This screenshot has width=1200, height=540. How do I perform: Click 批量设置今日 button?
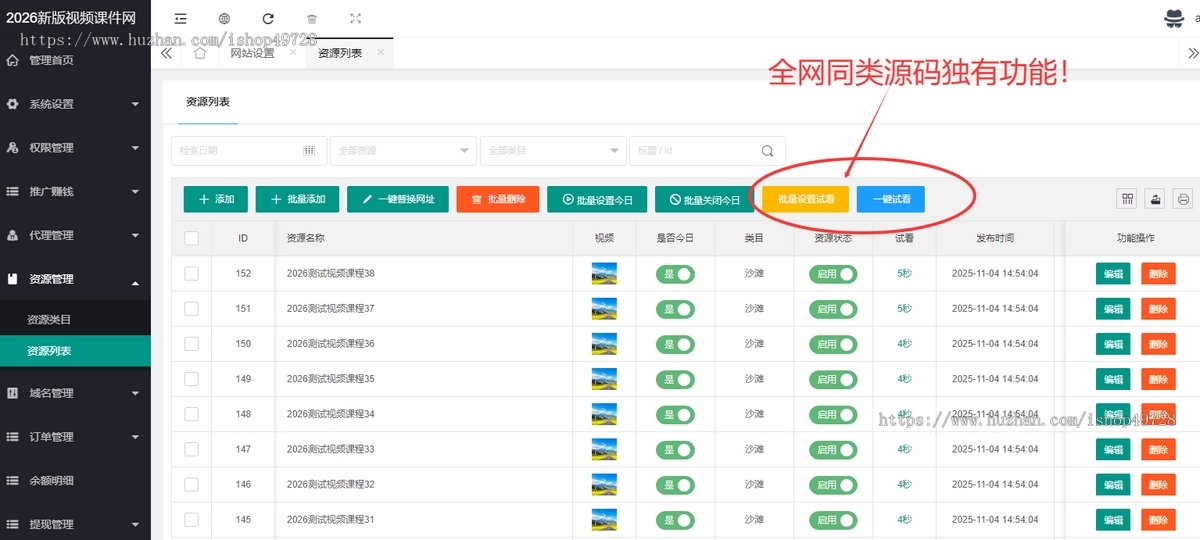coord(597,199)
